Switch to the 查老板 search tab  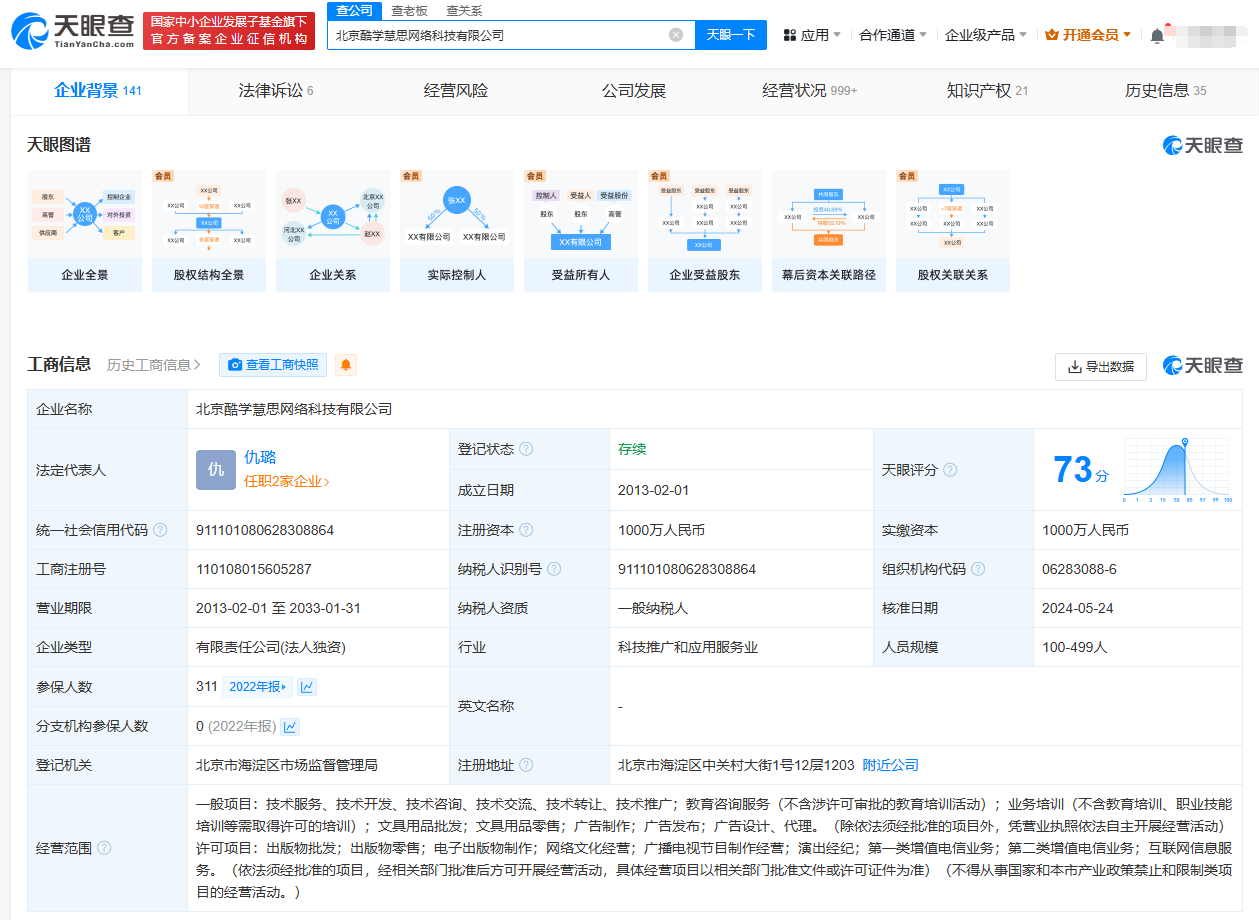pyautogui.click(x=409, y=10)
